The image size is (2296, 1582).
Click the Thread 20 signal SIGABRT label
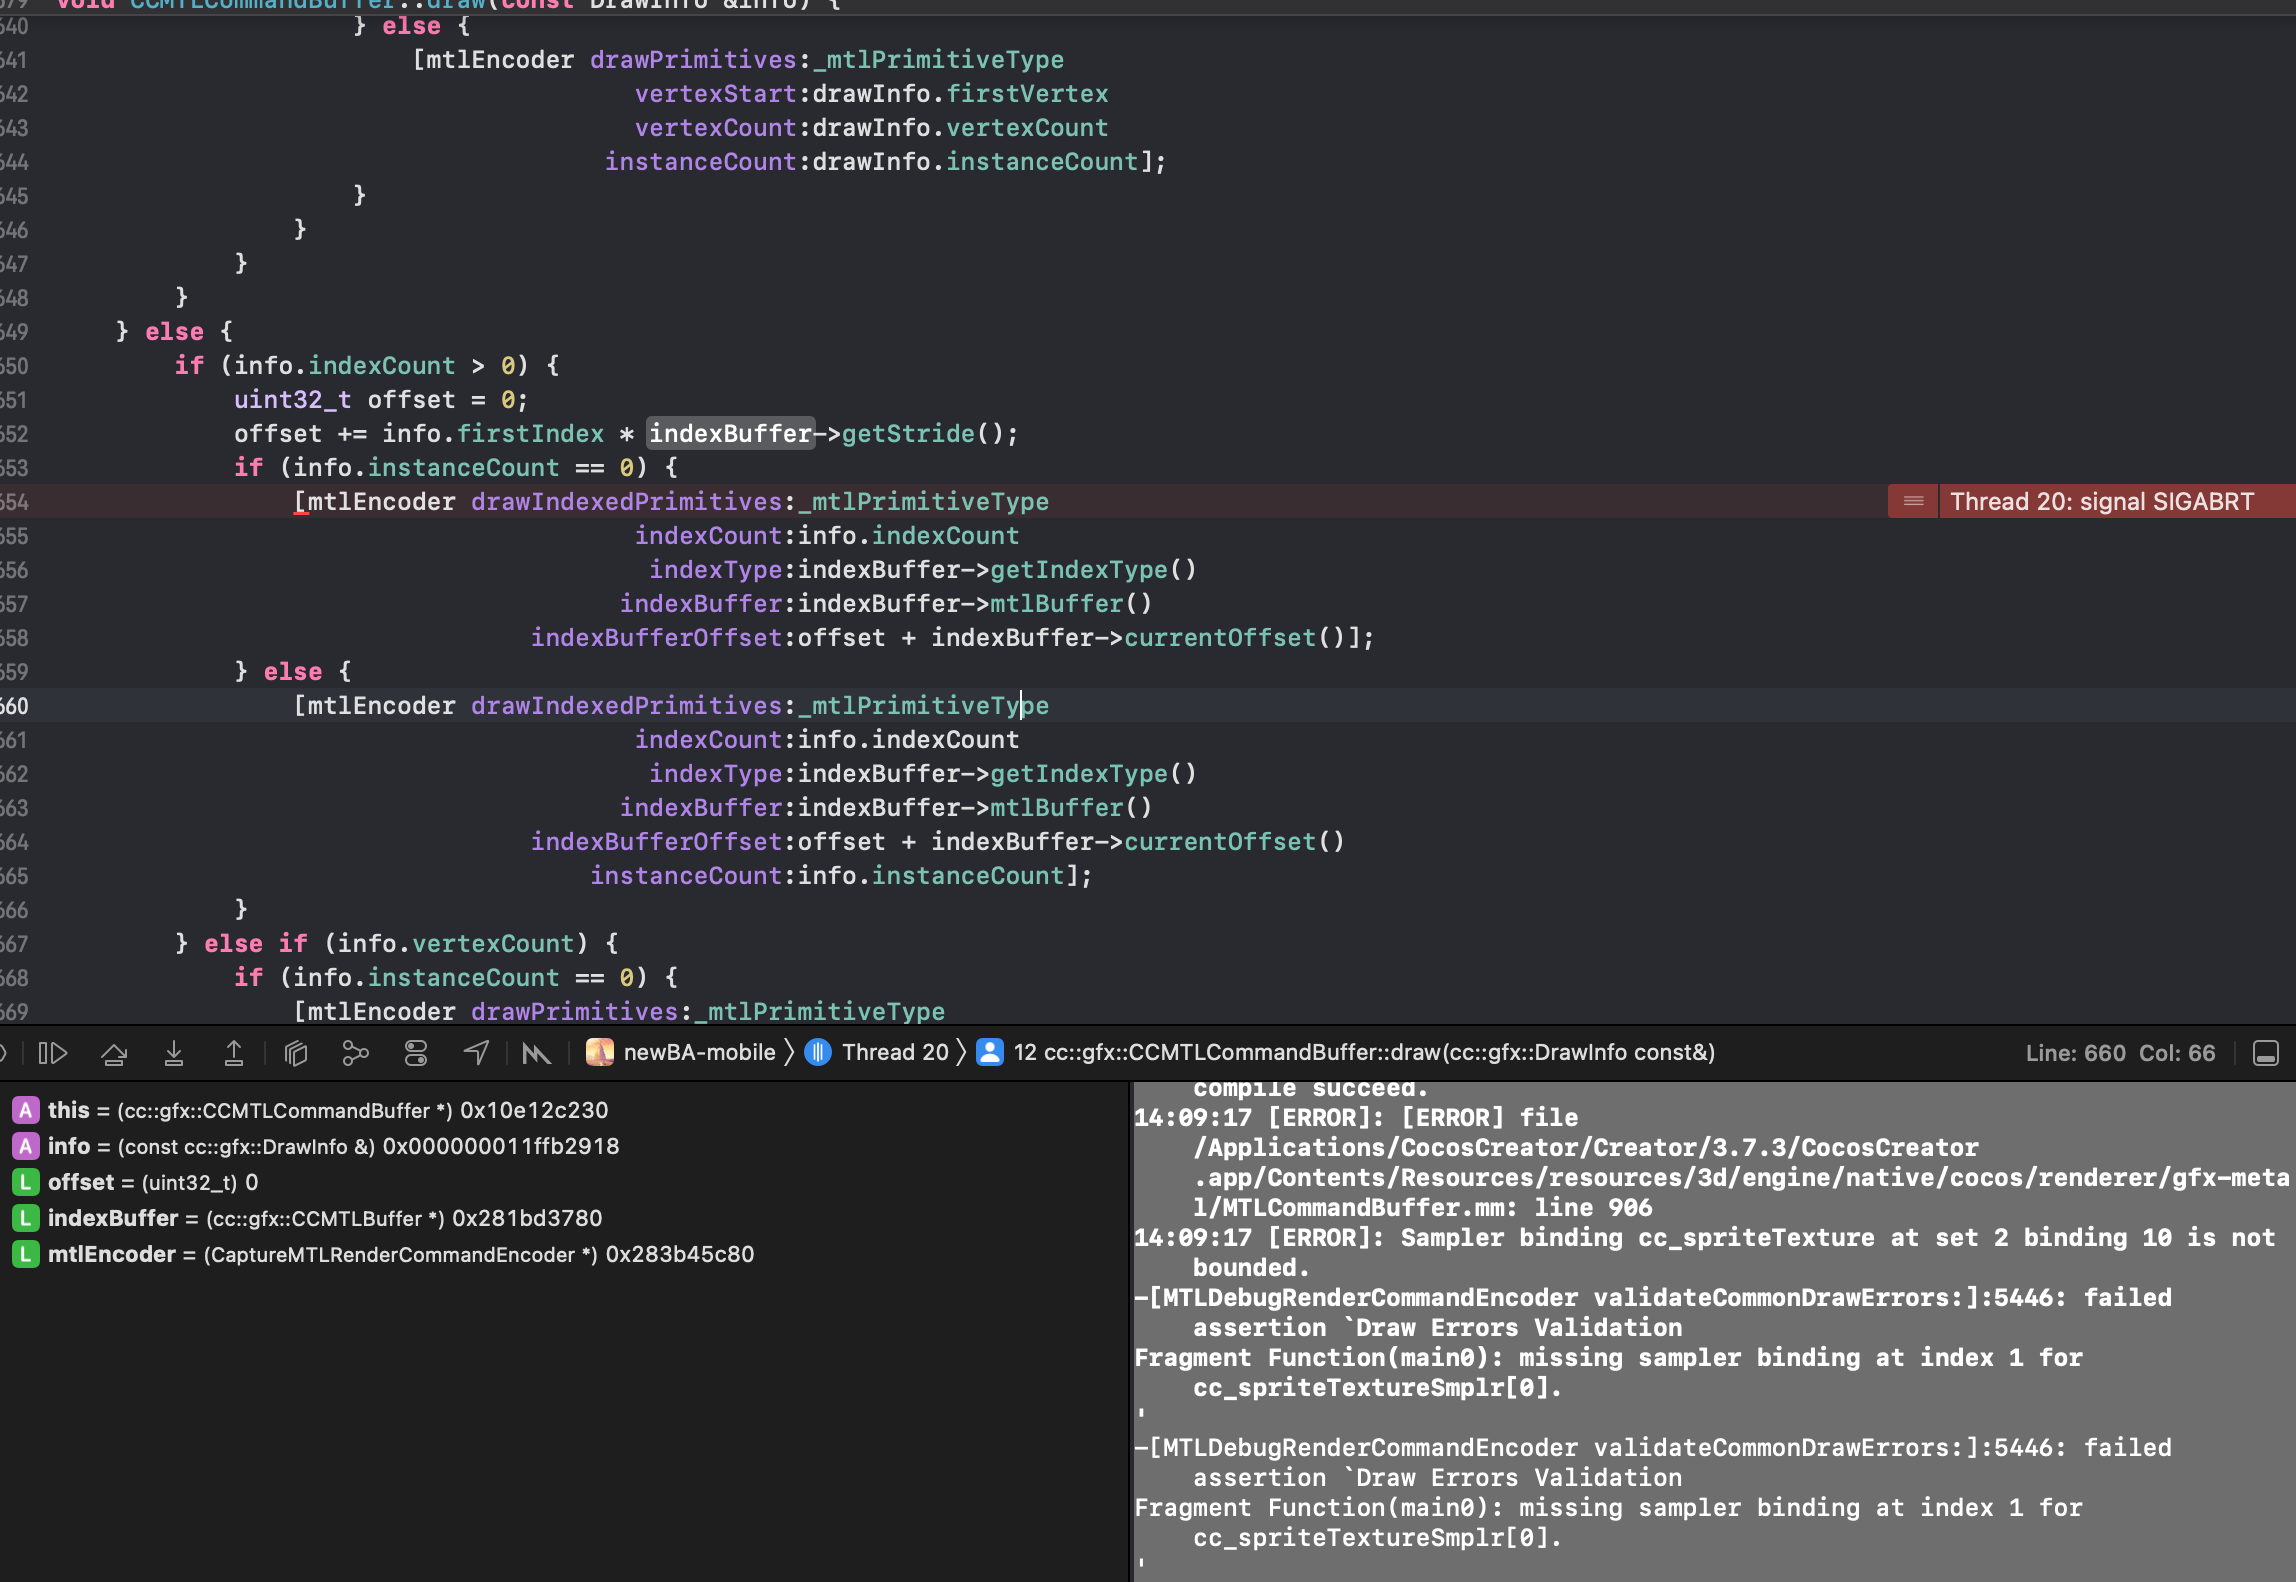(2101, 501)
